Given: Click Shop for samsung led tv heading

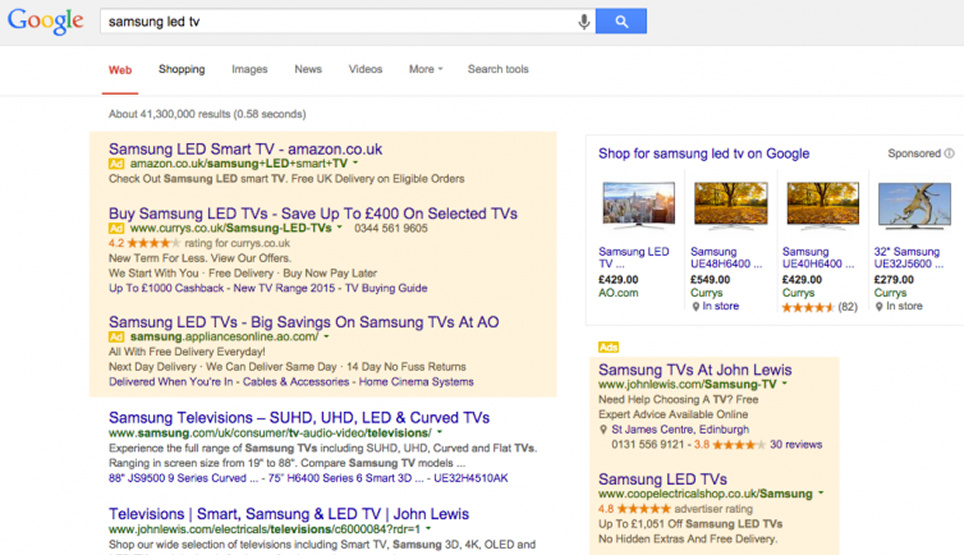Looking at the screenshot, I should (x=704, y=154).
